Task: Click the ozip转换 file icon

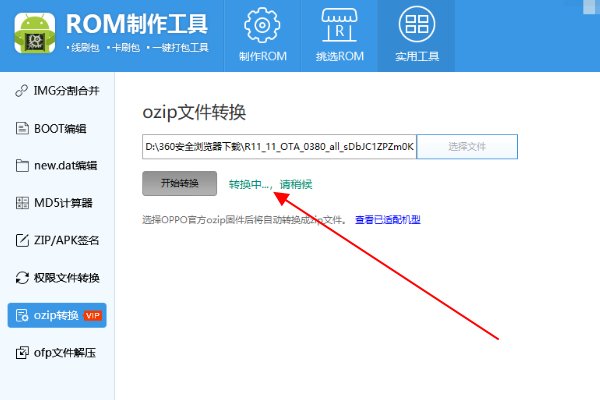Action: tap(22, 315)
